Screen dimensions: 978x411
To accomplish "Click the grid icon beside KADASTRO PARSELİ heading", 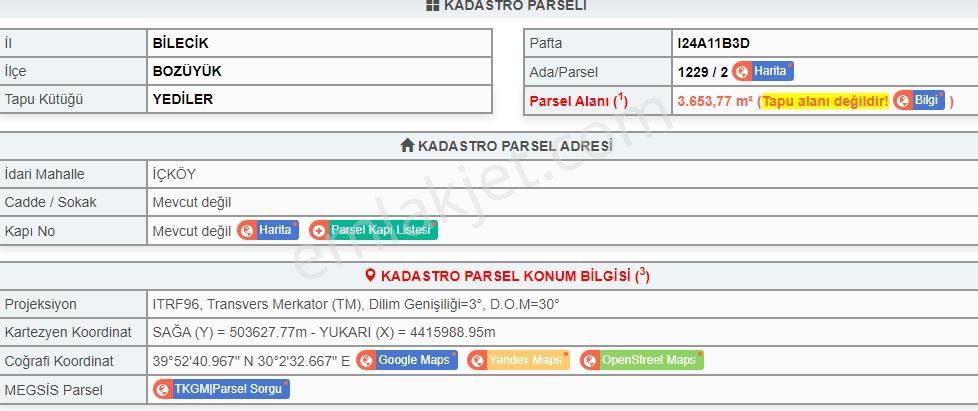I will coord(433,6).
